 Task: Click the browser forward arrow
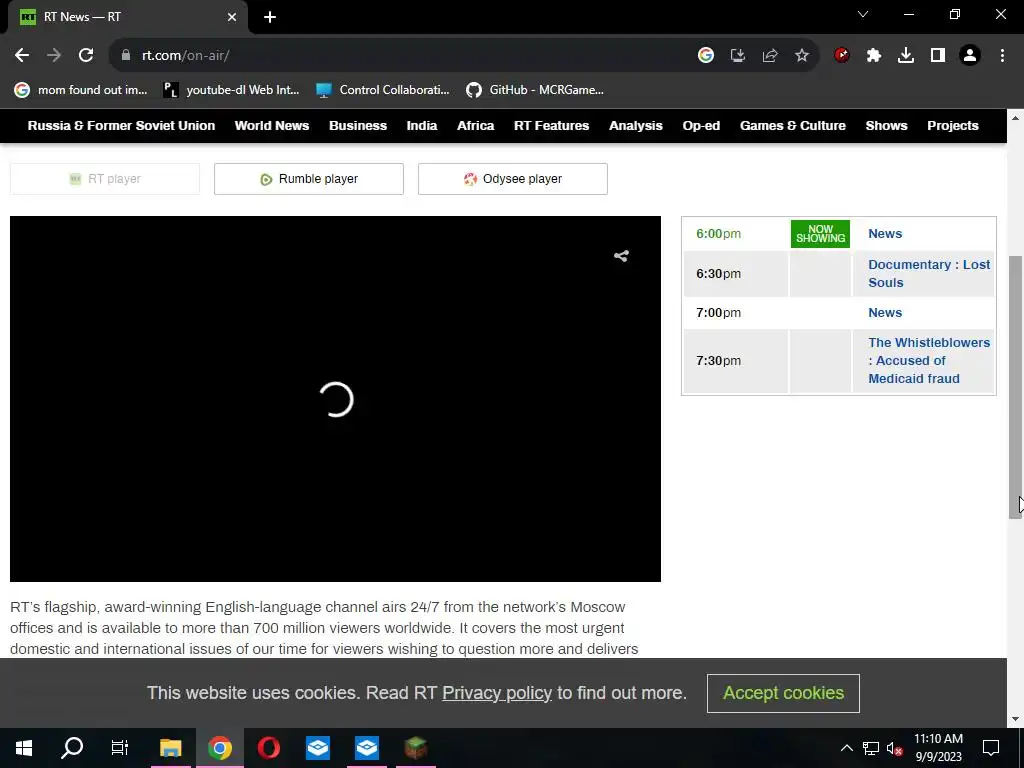click(x=54, y=56)
